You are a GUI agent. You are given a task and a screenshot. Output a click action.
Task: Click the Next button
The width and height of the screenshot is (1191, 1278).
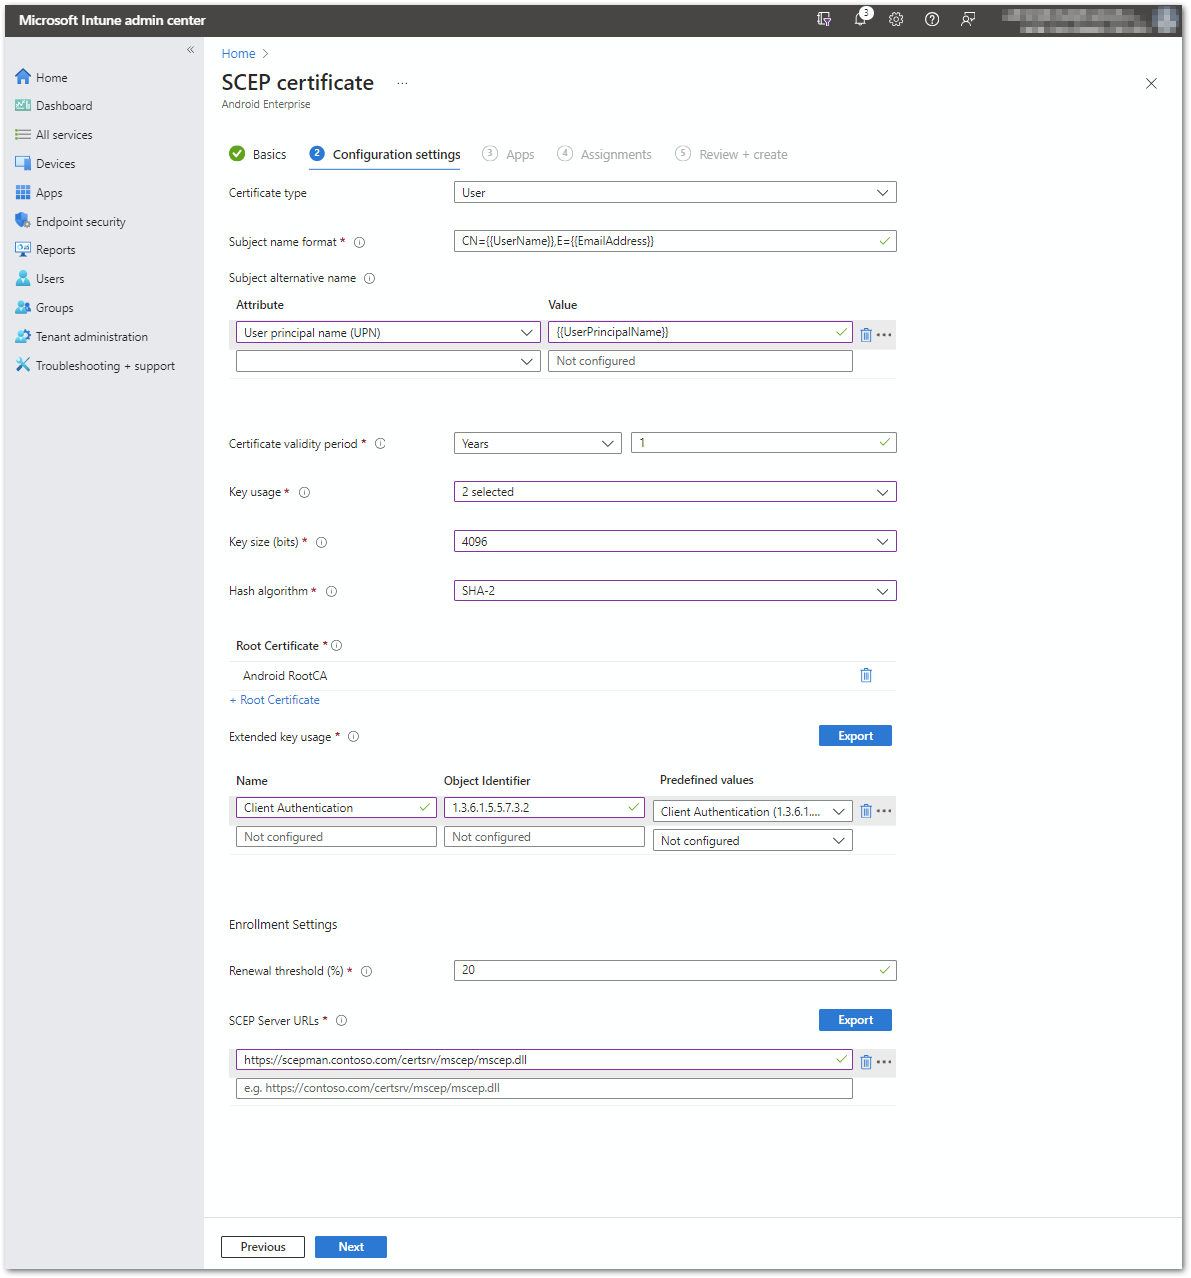point(350,1247)
